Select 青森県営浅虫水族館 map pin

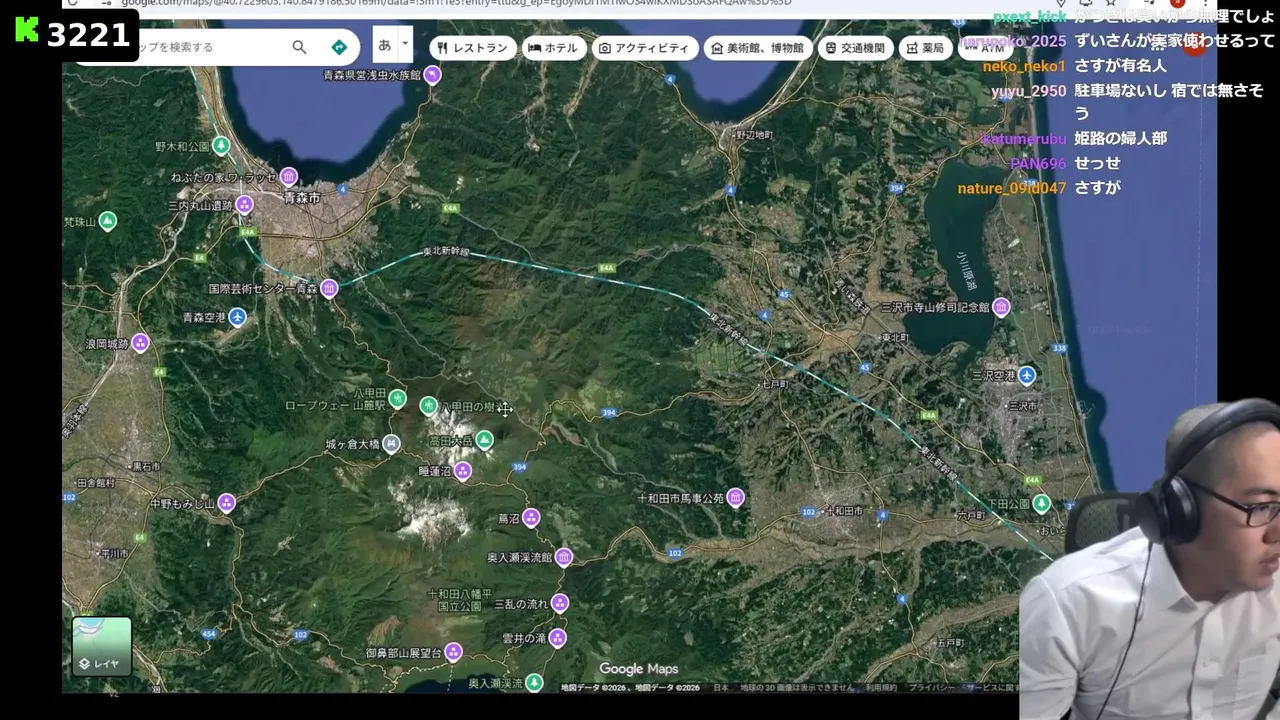click(432, 74)
